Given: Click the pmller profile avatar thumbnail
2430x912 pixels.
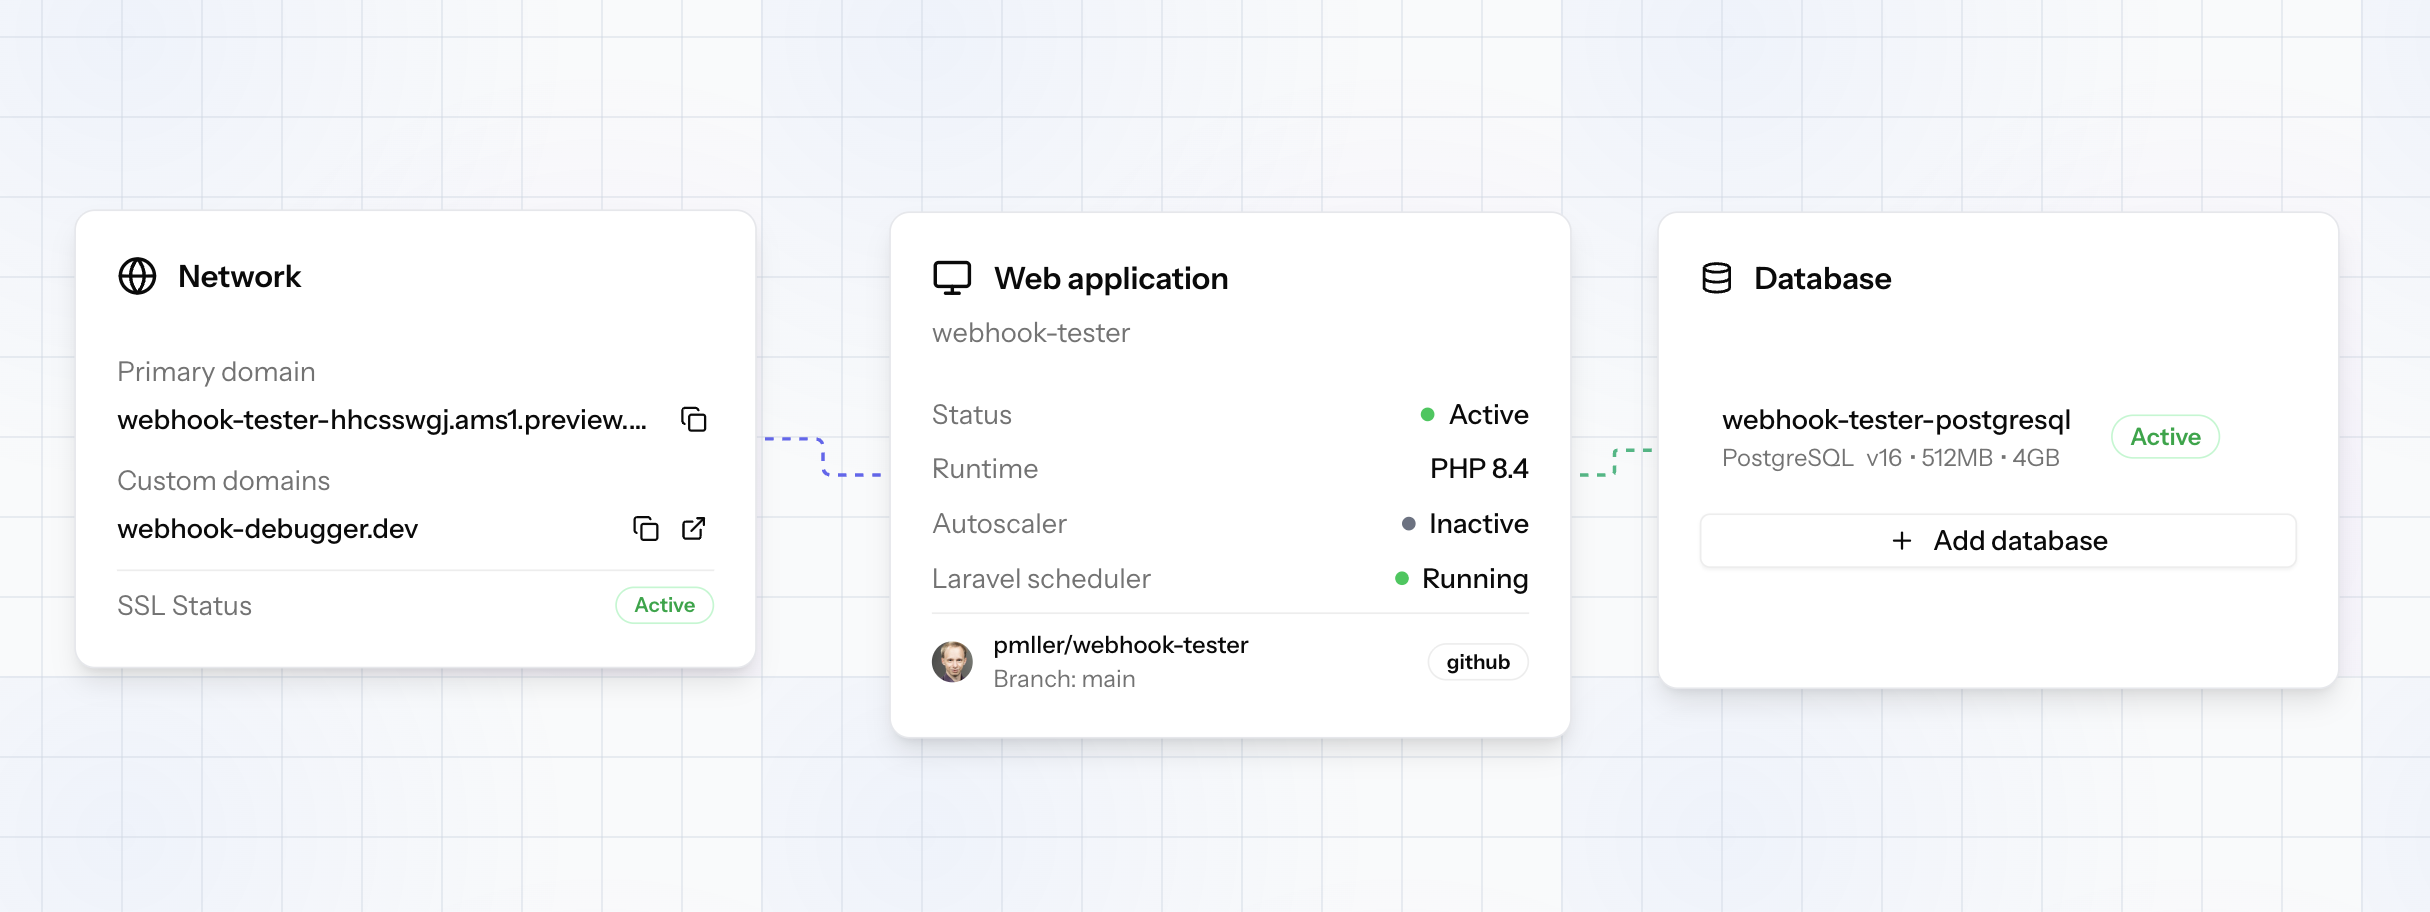Looking at the screenshot, I should (x=952, y=661).
